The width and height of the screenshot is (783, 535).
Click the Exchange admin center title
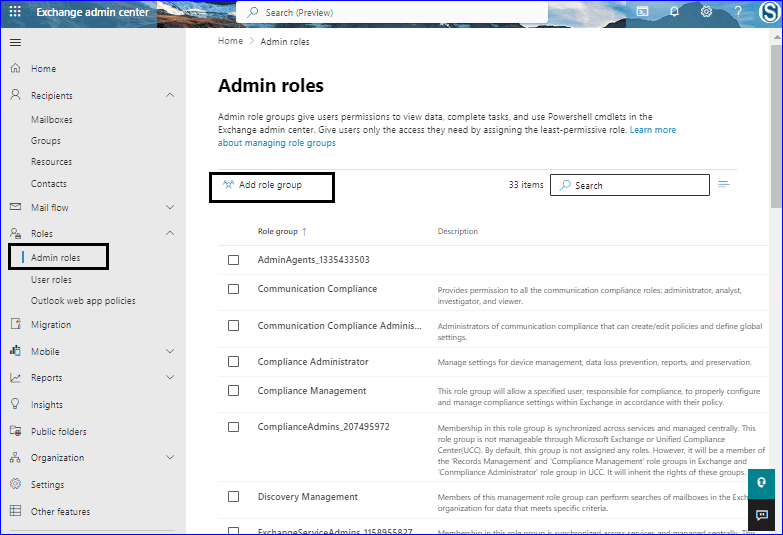coord(92,12)
